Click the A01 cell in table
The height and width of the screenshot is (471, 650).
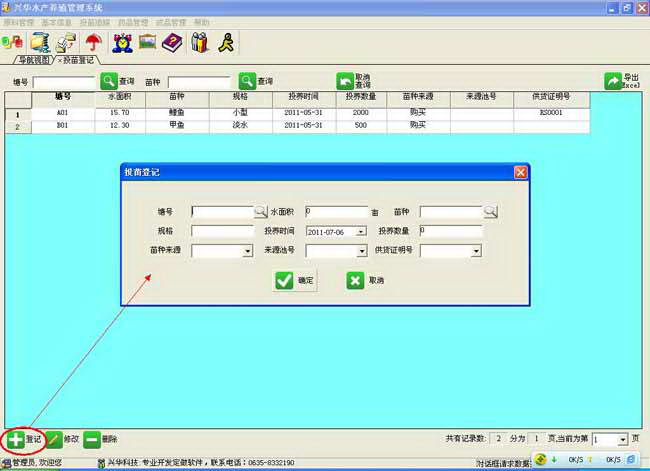63,113
